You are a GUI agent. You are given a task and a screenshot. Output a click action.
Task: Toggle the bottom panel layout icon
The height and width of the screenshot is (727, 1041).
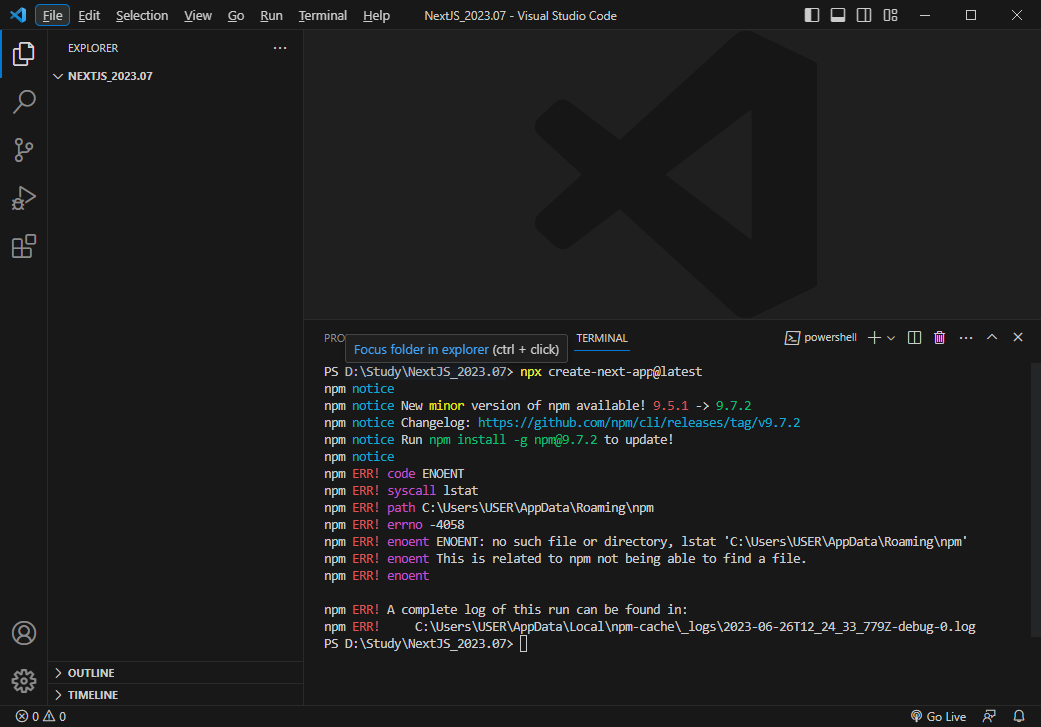(838, 15)
